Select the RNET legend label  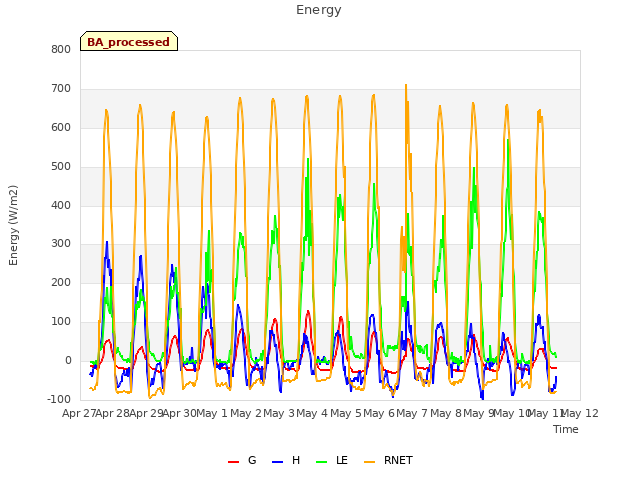point(398,460)
